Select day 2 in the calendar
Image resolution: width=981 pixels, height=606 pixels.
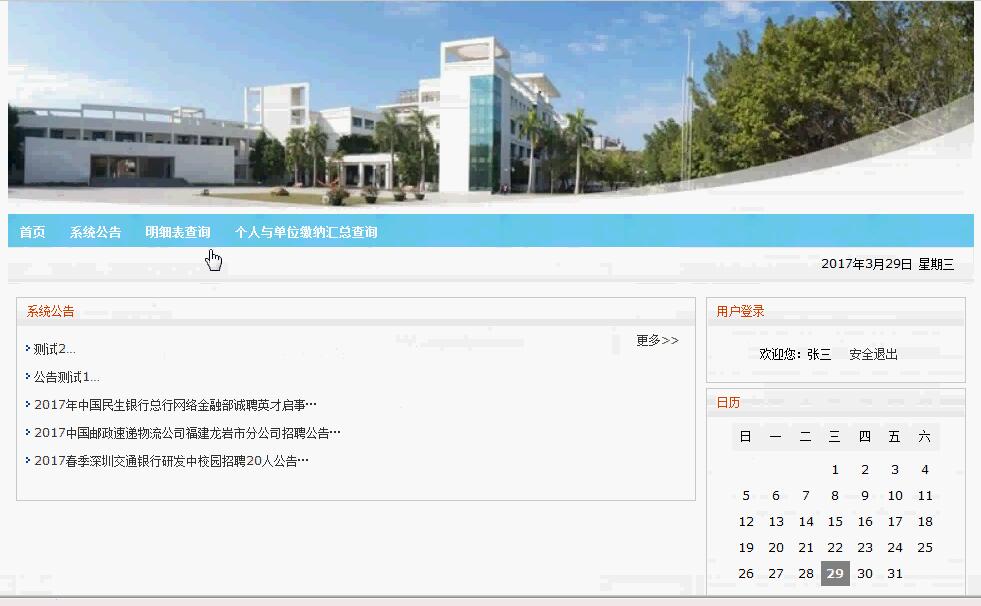point(865,470)
